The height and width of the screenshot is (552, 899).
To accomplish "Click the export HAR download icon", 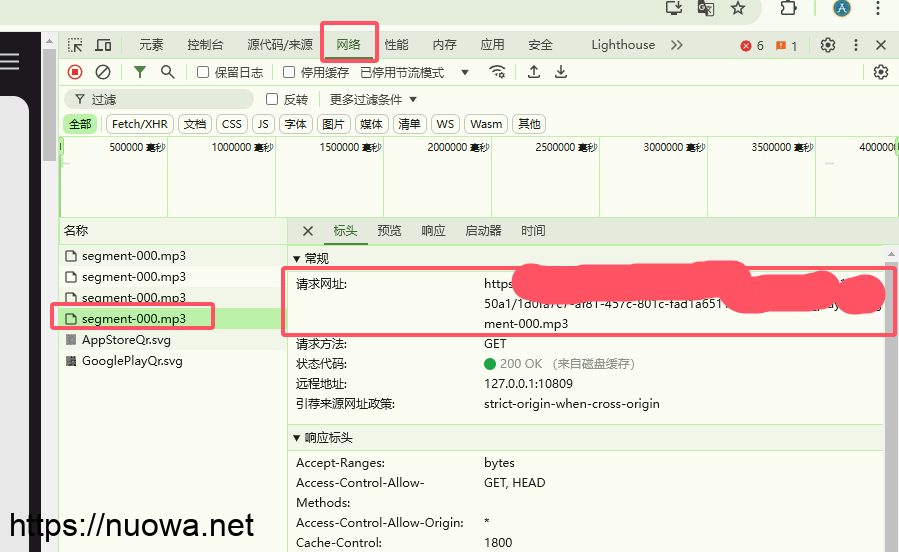I will tap(561, 72).
